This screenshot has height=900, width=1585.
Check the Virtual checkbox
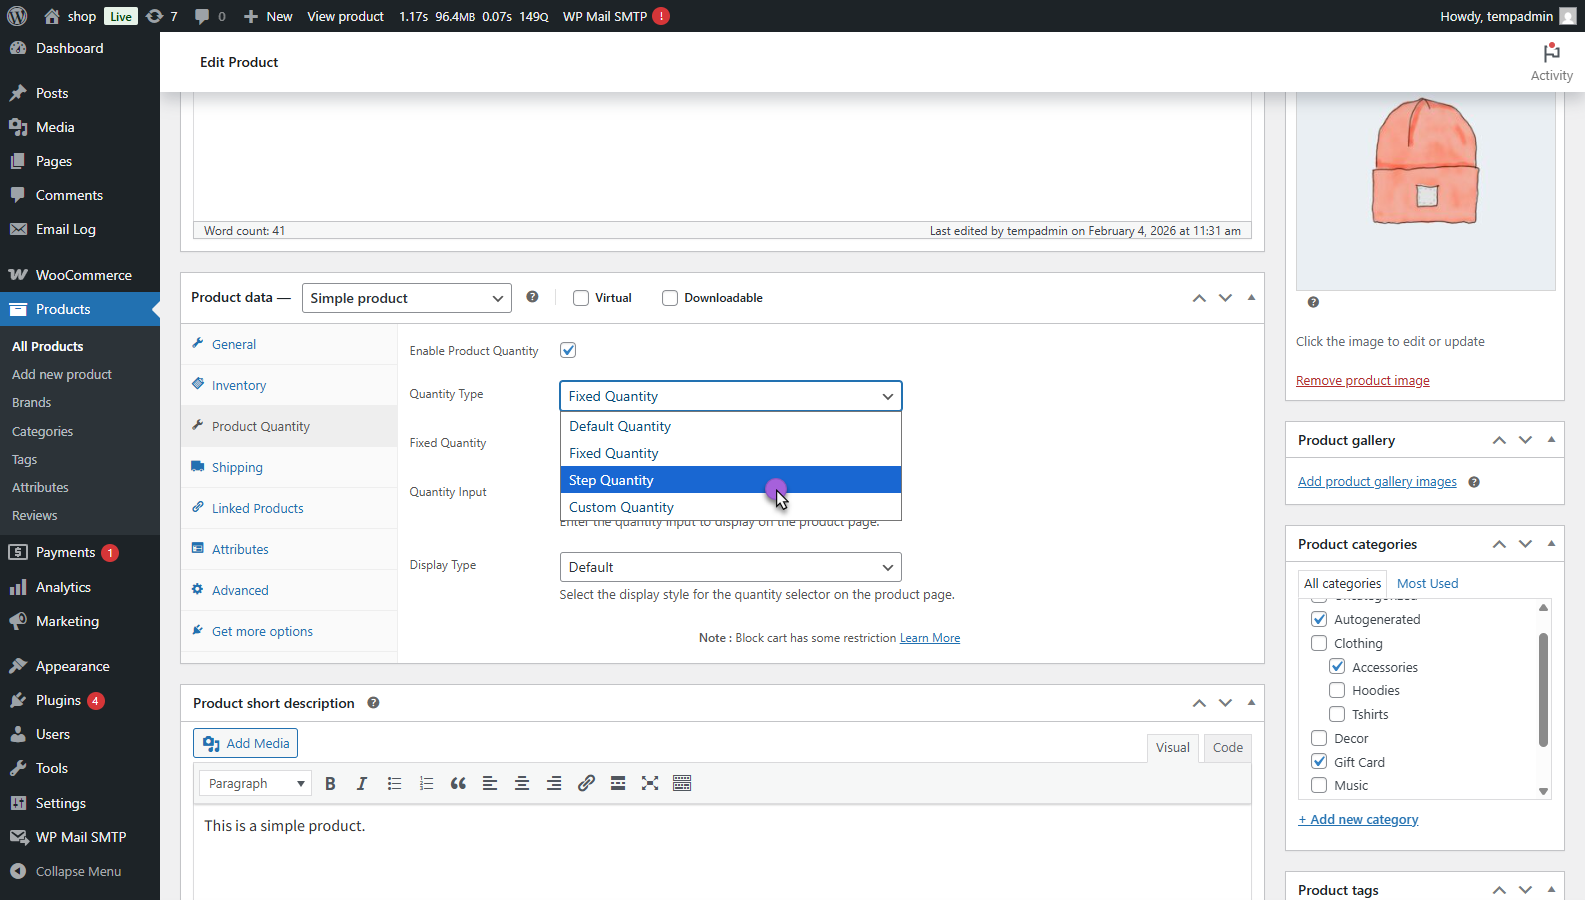(x=581, y=298)
